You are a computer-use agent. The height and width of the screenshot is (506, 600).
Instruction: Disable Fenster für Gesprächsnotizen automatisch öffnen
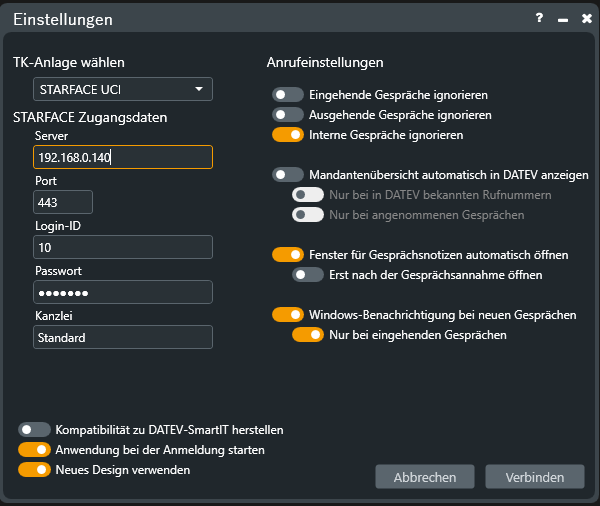tap(288, 255)
